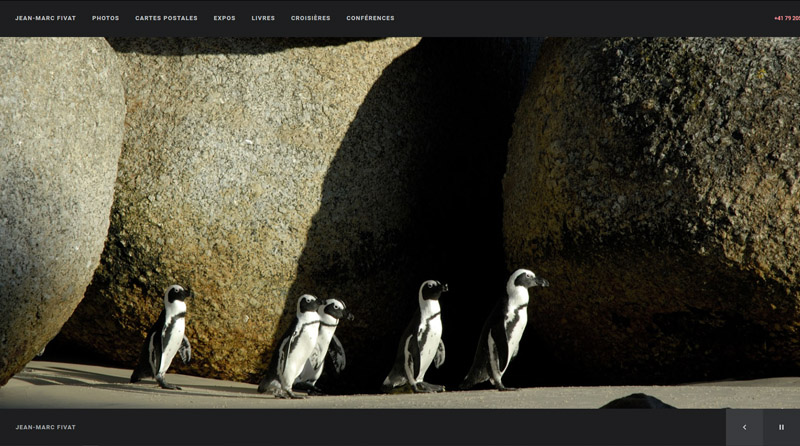Open the Croisières page
Image resolution: width=800 pixels, height=446 pixels.
point(311,18)
